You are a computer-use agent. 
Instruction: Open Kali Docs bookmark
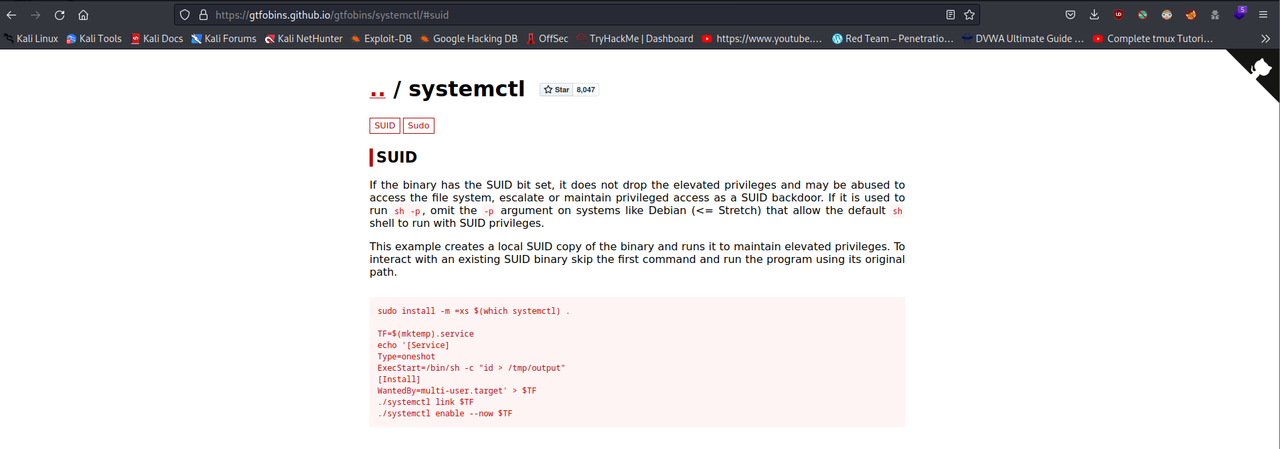[157, 39]
